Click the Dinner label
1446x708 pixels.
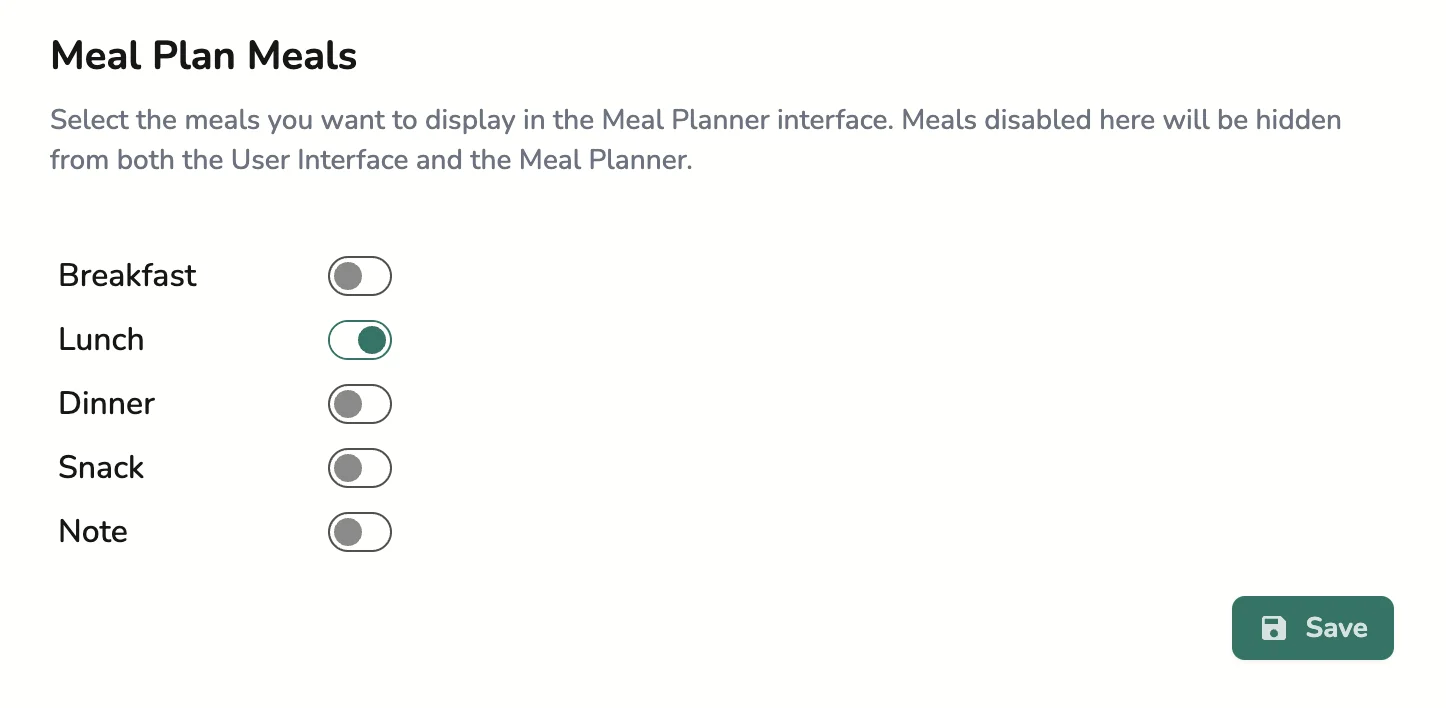point(106,404)
